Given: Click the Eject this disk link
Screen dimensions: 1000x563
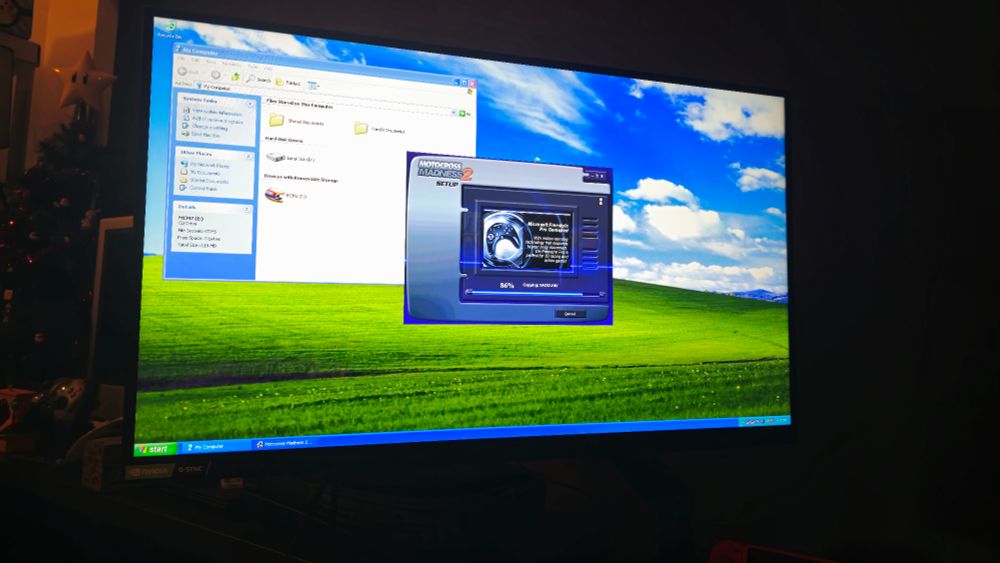Looking at the screenshot, I should click(202, 135).
